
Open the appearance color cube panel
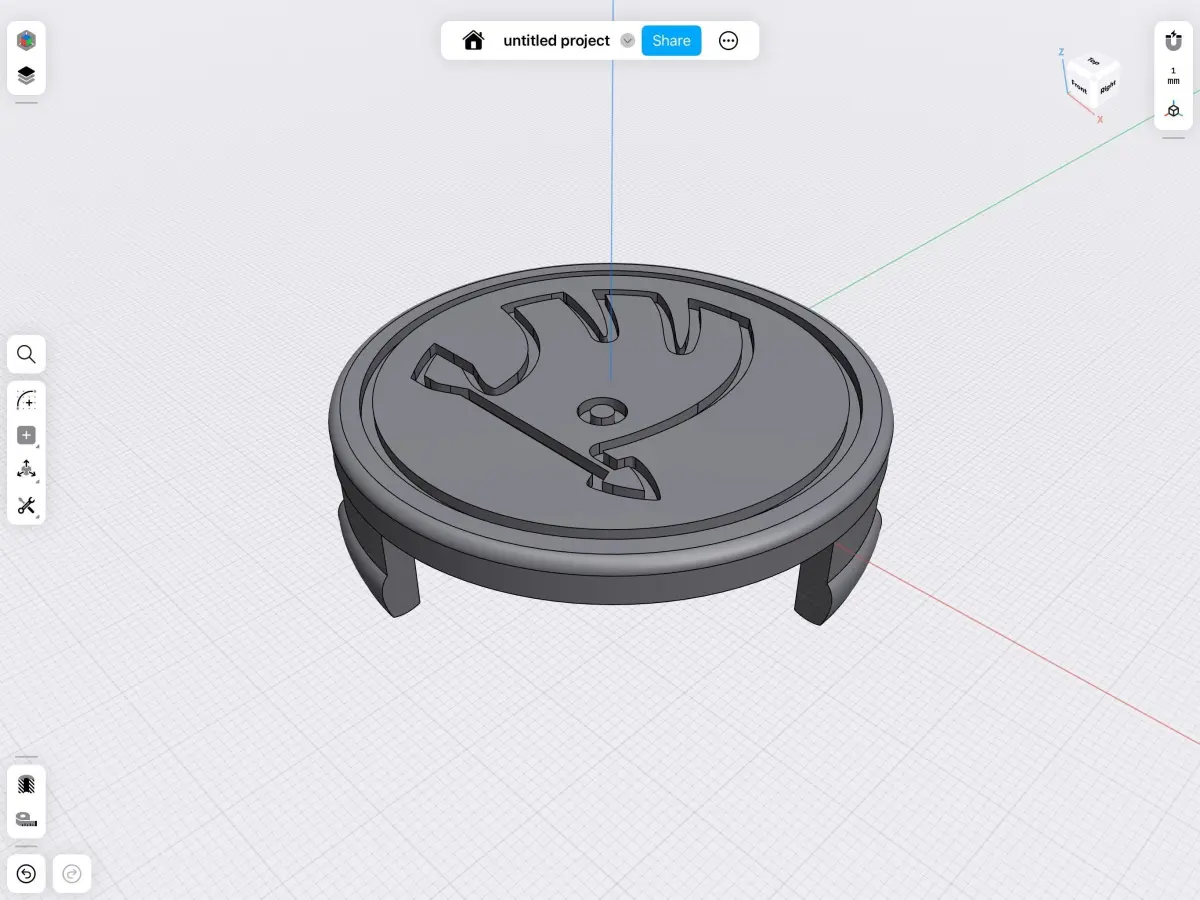click(x=27, y=41)
